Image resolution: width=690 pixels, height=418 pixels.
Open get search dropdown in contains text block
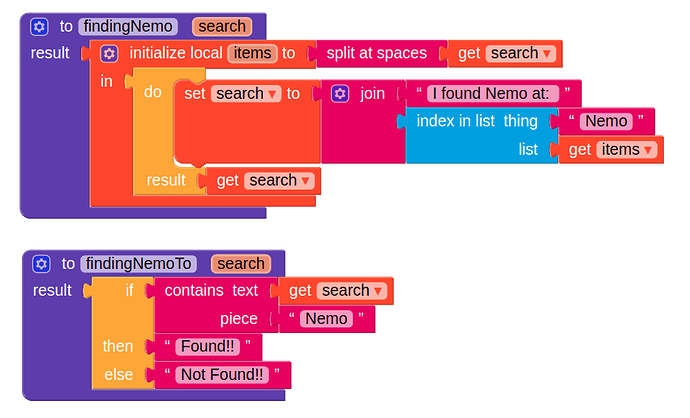(x=379, y=291)
